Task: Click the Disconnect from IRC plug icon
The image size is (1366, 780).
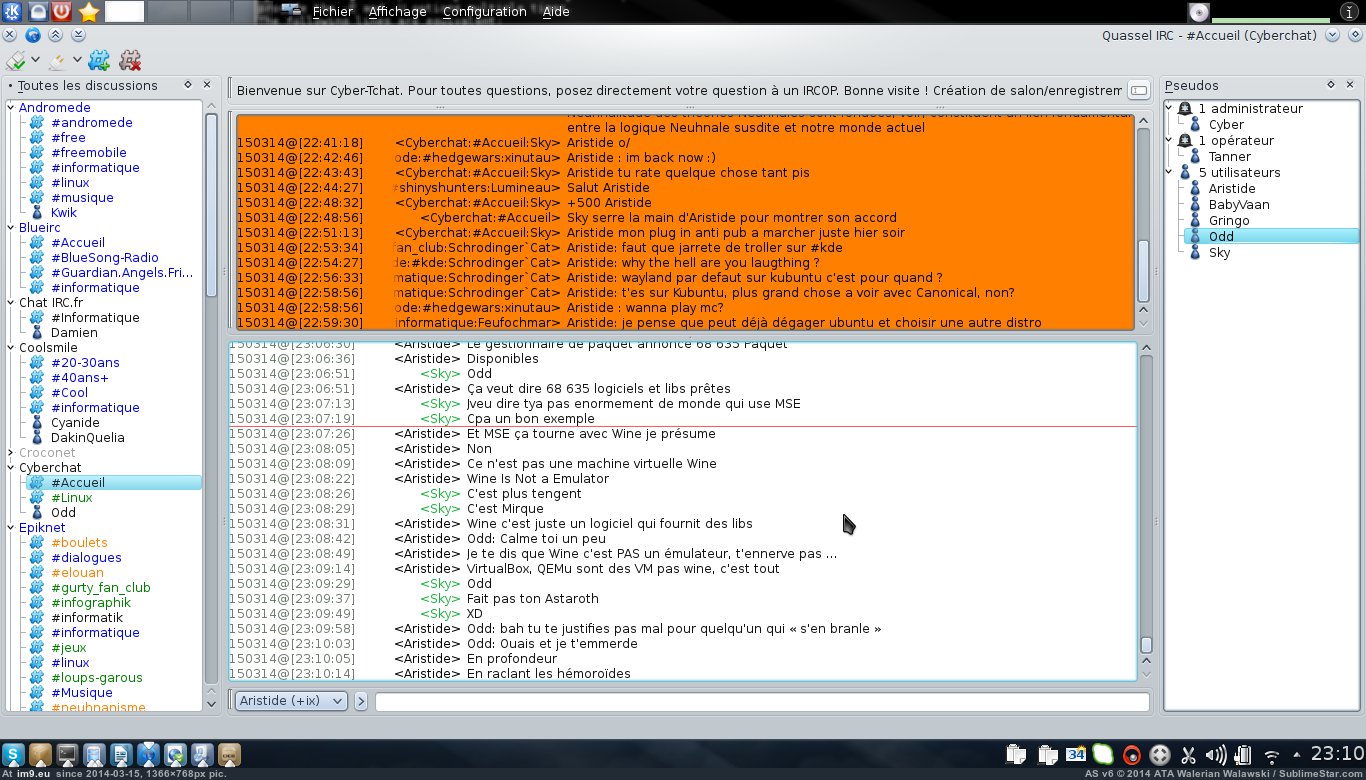Action: point(57,61)
